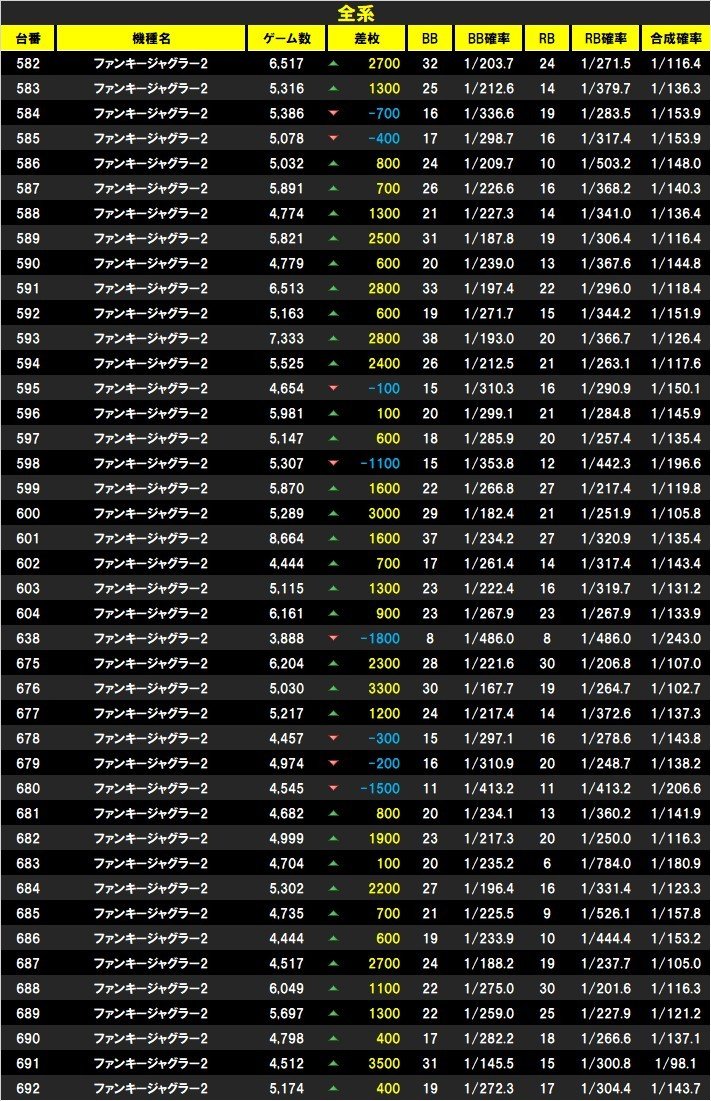Click the 機種名 column header
The height and width of the screenshot is (1101, 711).
coord(151,39)
